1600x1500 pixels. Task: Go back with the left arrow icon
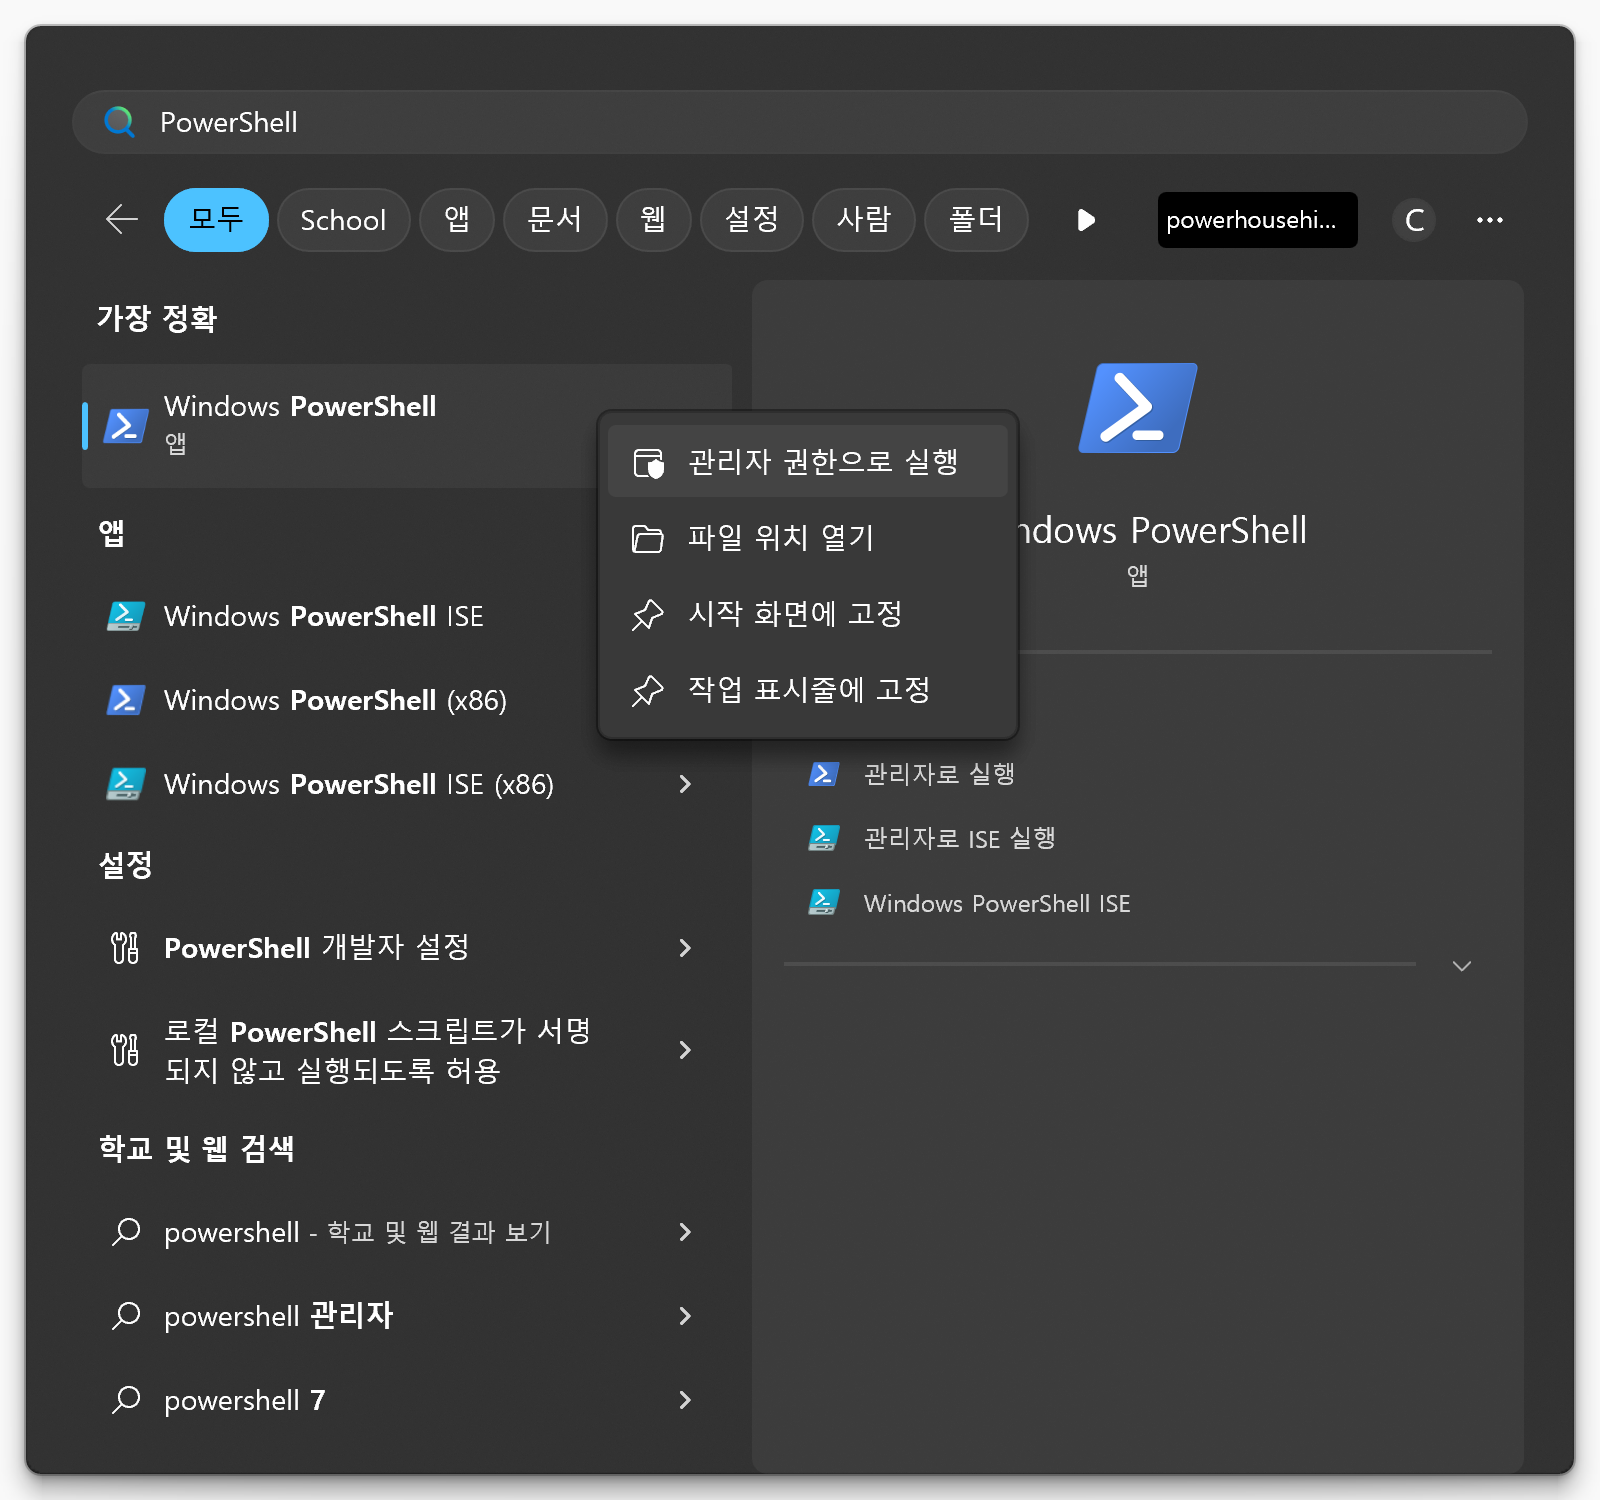coord(122,219)
